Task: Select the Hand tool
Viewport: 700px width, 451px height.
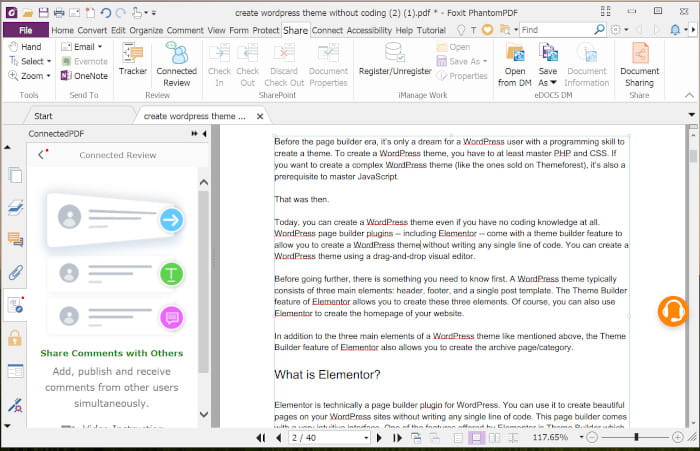Action: click(x=25, y=46)
